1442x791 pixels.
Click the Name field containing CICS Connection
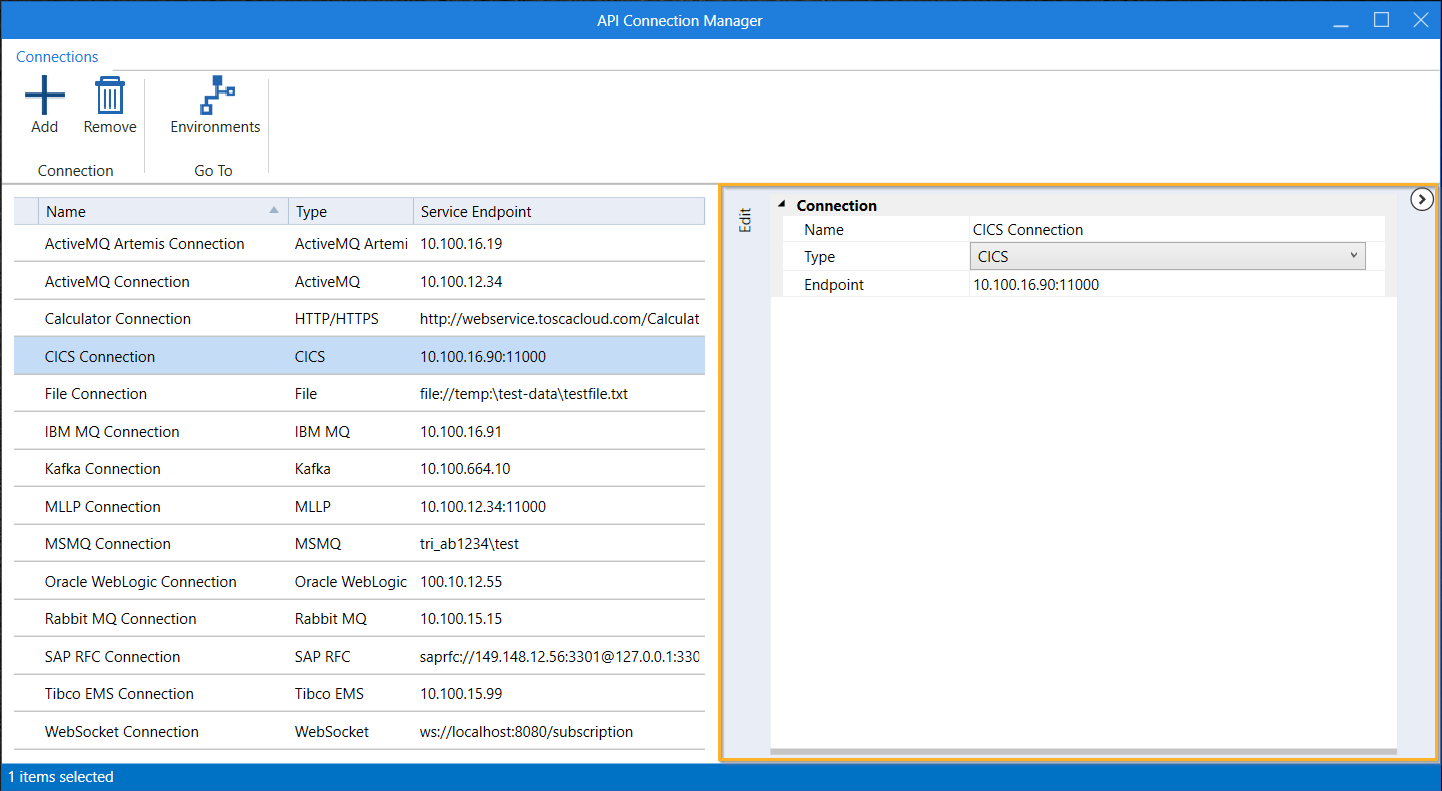(x=1175, y=230)
